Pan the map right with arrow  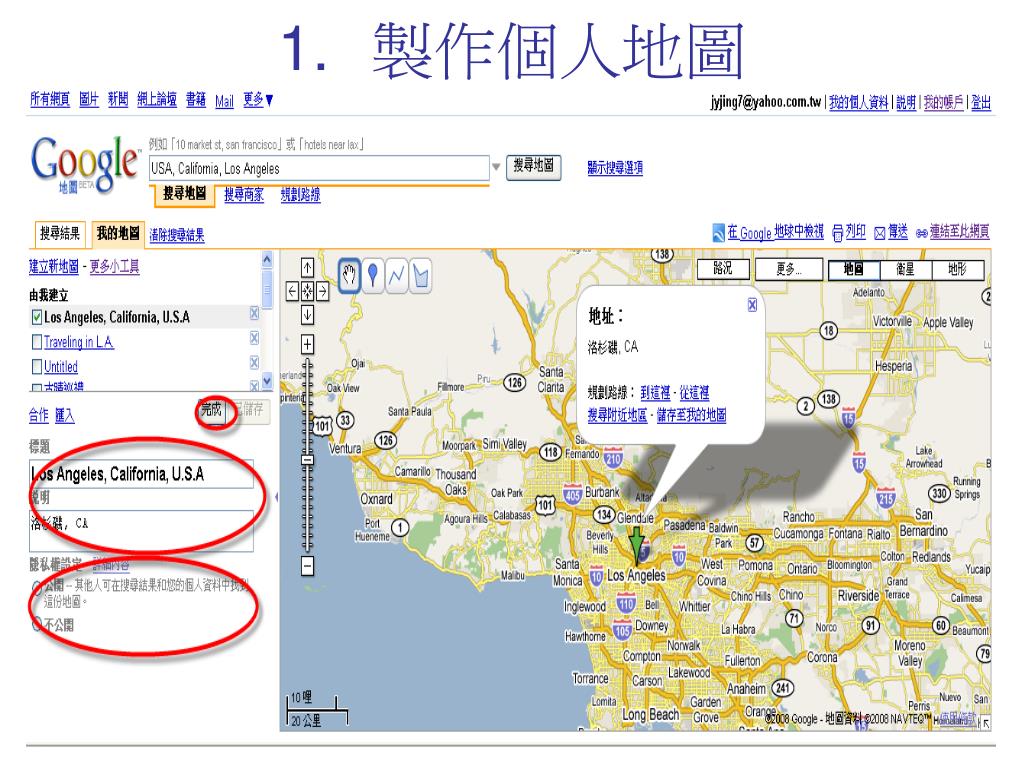323,291
